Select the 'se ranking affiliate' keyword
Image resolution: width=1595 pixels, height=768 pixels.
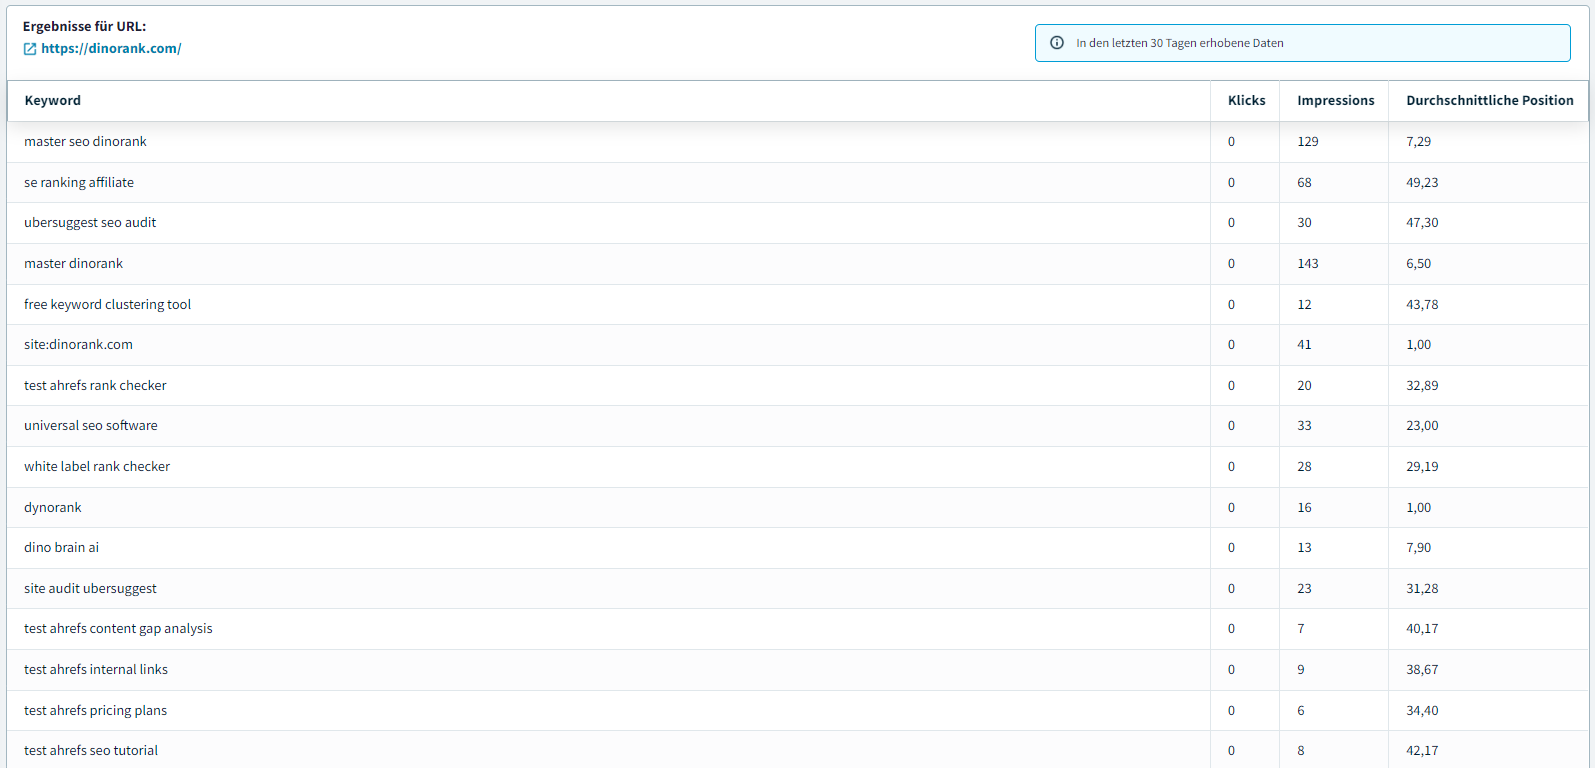(79, 183)
